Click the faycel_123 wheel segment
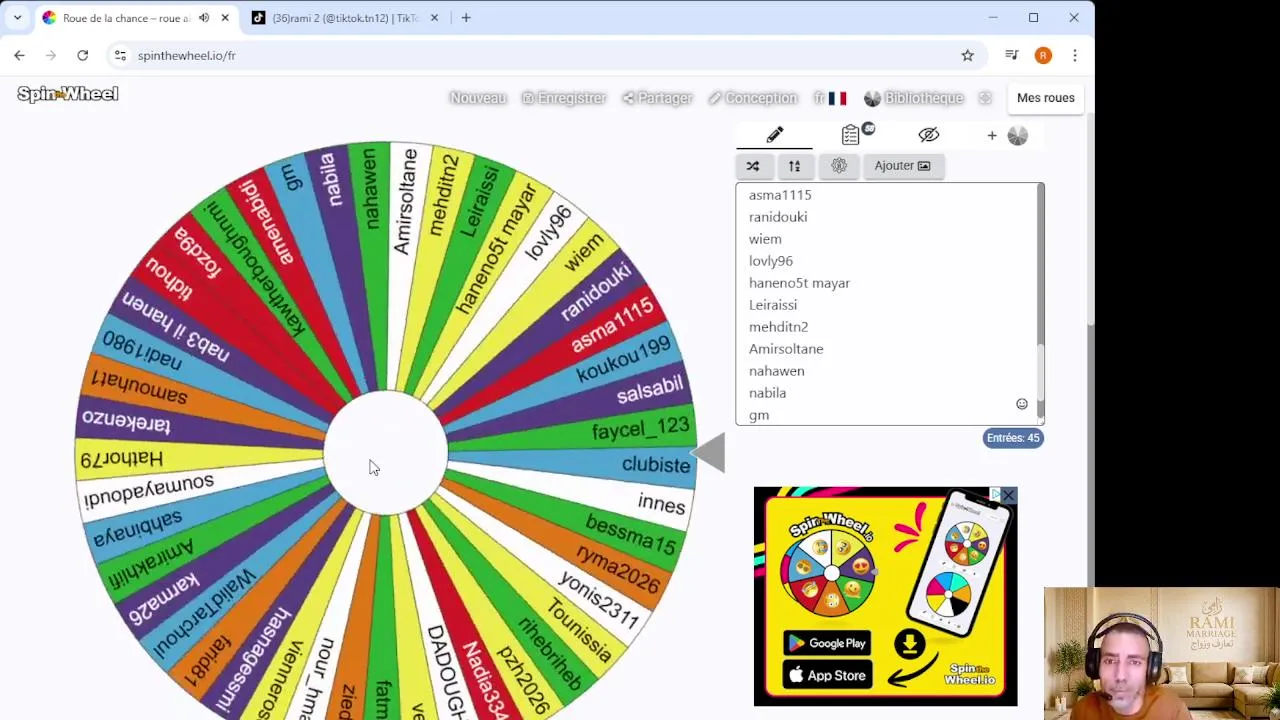Screen dimensions: 1280x720 click(x=640, y=430)
